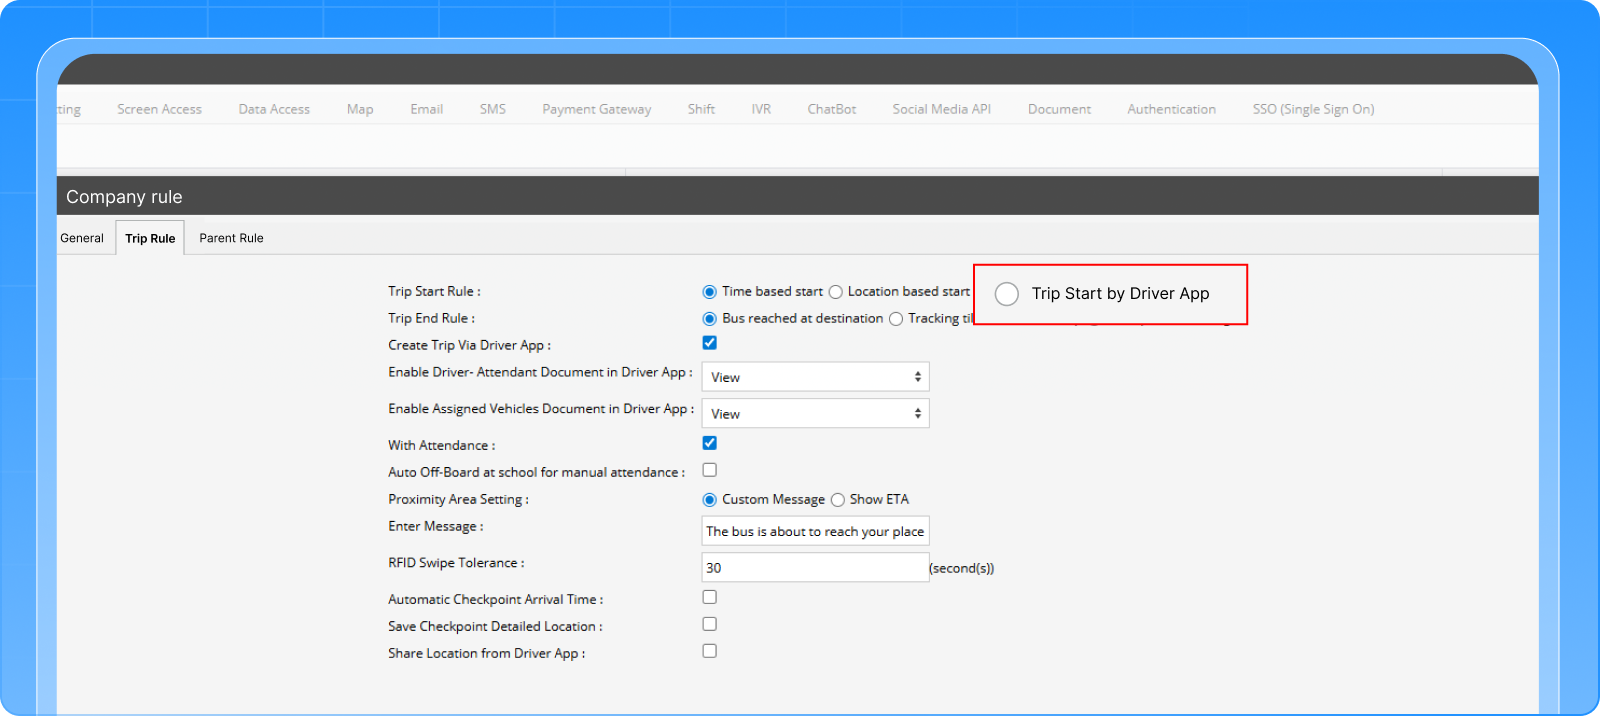Expand Assigned Vehicles Document dropdown
The height and width of the screenshot is (716, 1600).
tap(815, 414)
